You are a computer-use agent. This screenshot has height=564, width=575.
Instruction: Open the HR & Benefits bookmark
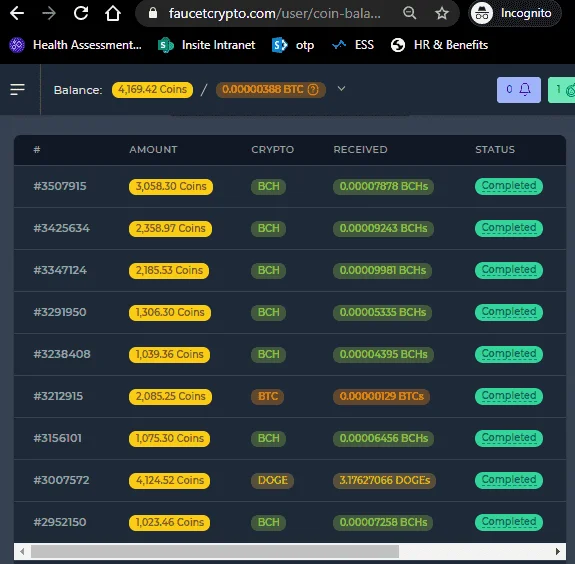tap(439, 45)
